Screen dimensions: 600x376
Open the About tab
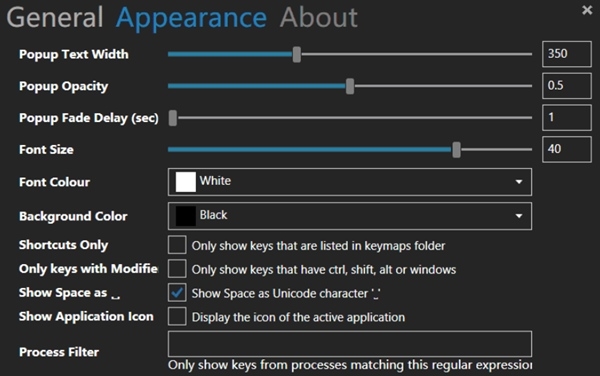tap(318, 18)
